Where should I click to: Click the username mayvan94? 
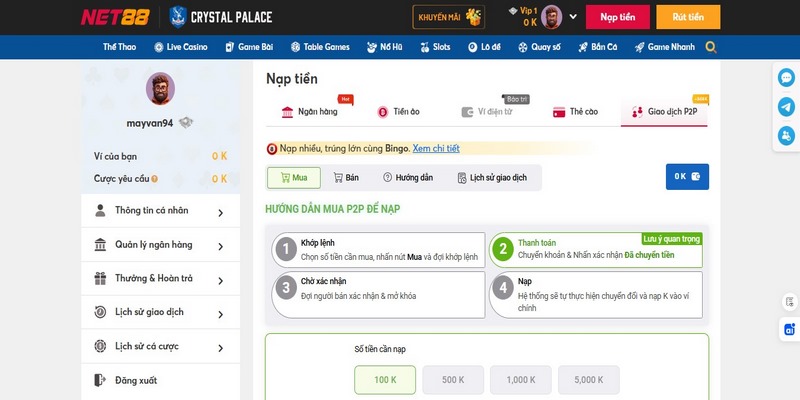click(150, 123)
